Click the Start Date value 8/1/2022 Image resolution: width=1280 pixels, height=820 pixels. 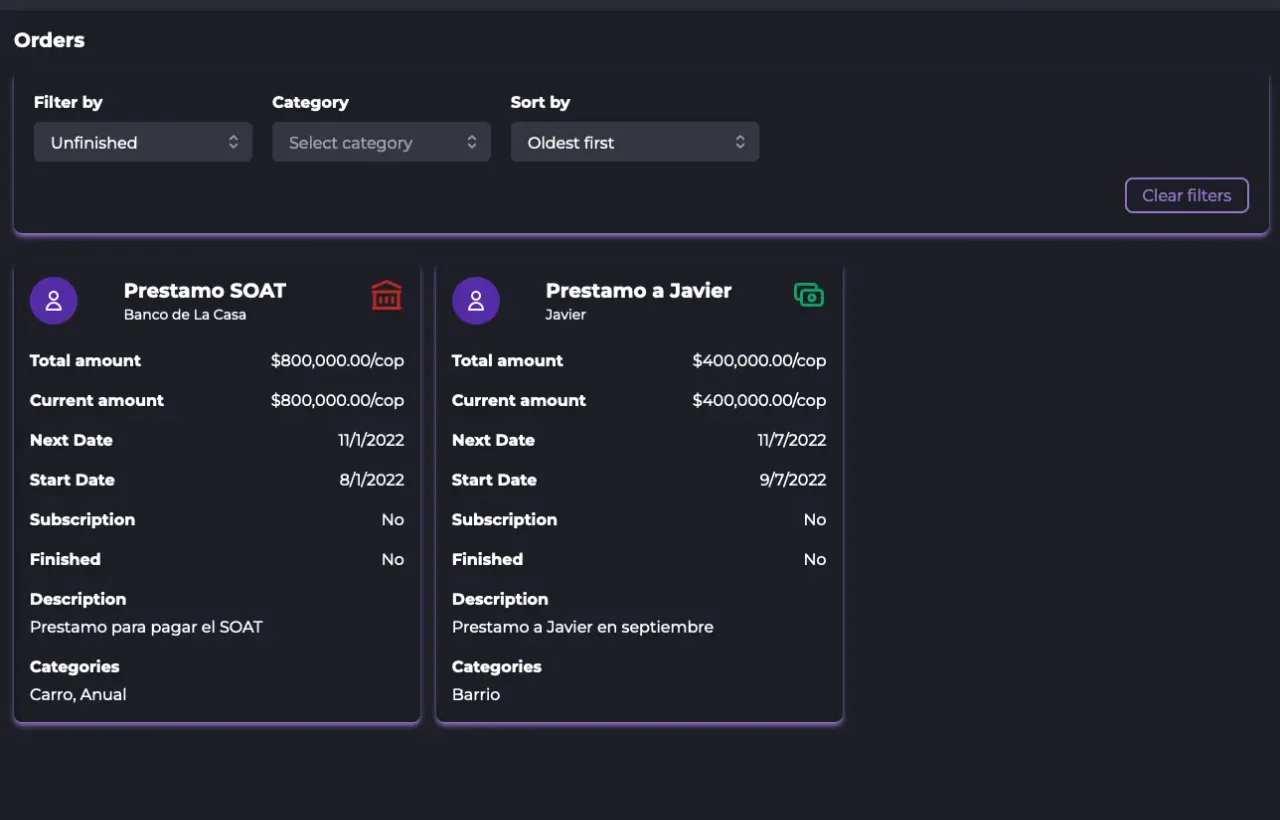pyautogui.click(x=372, y=480)
